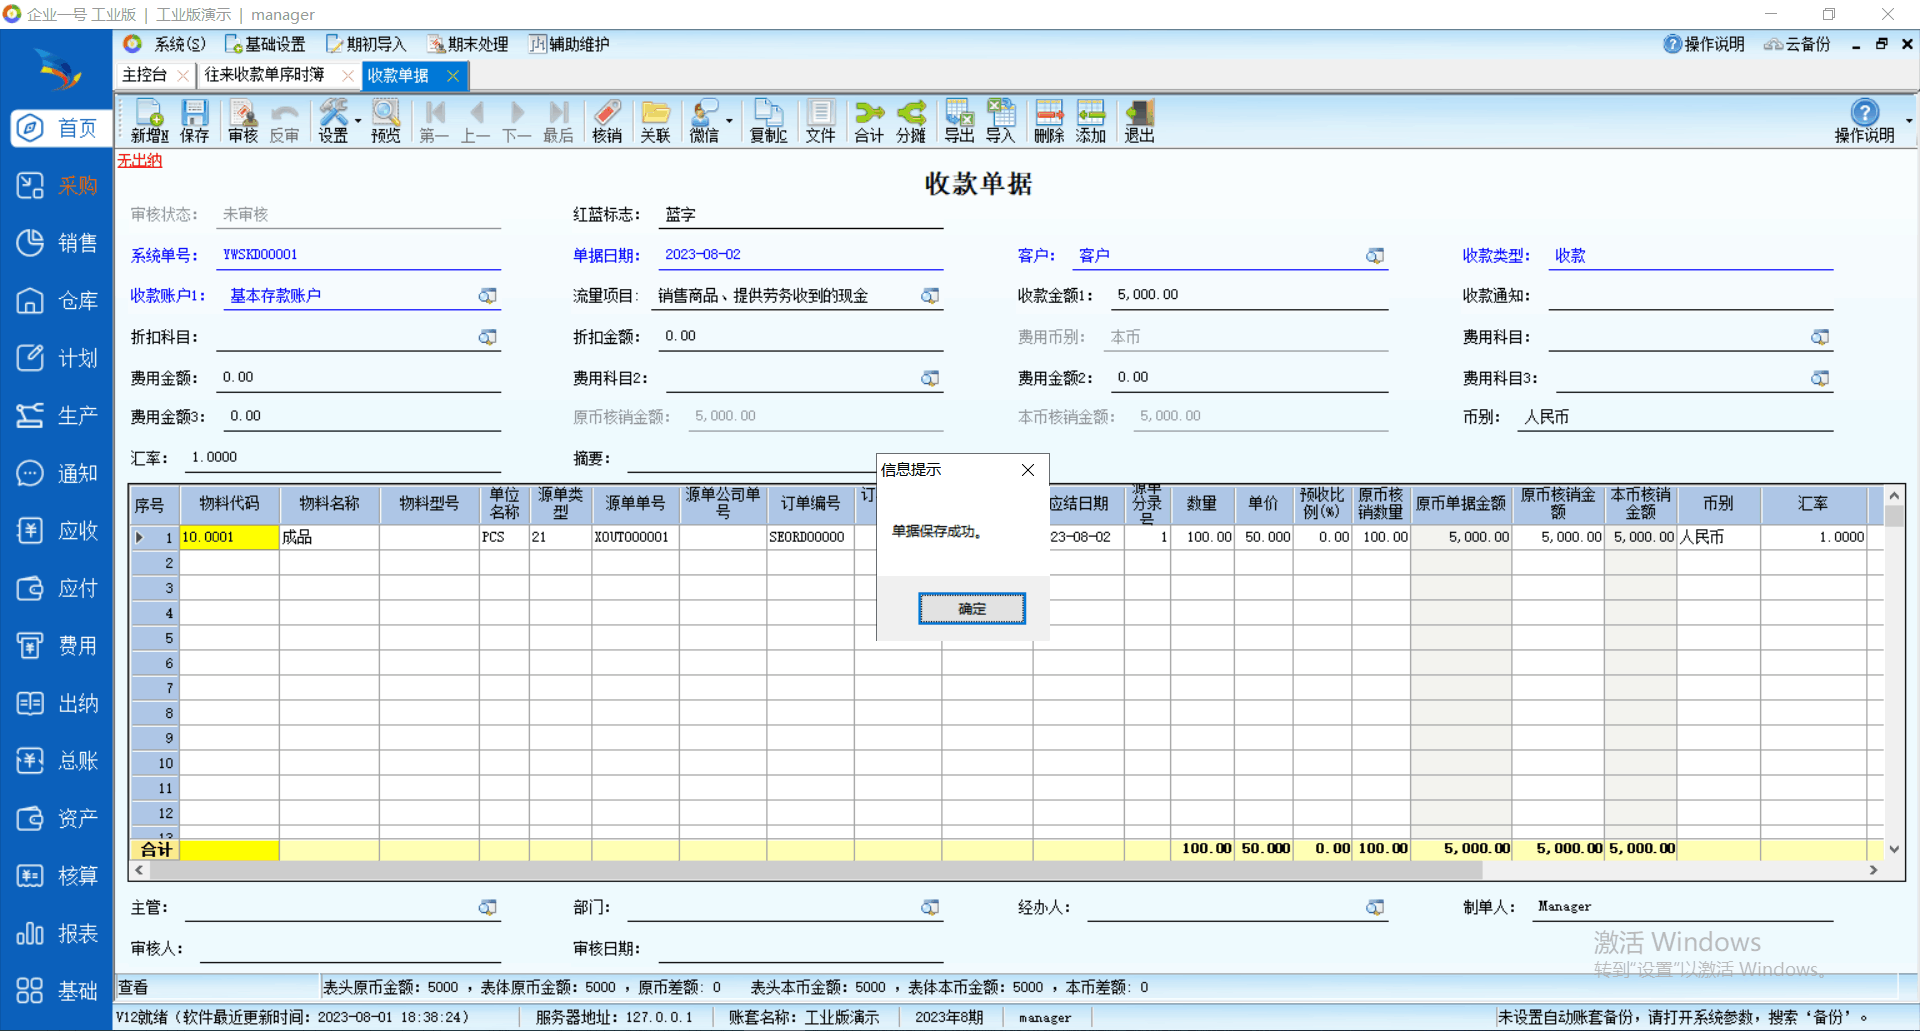Click the red 无出纳 link
The width and height of the screenshot is (1920, 1031).
[x=139, y=160]
